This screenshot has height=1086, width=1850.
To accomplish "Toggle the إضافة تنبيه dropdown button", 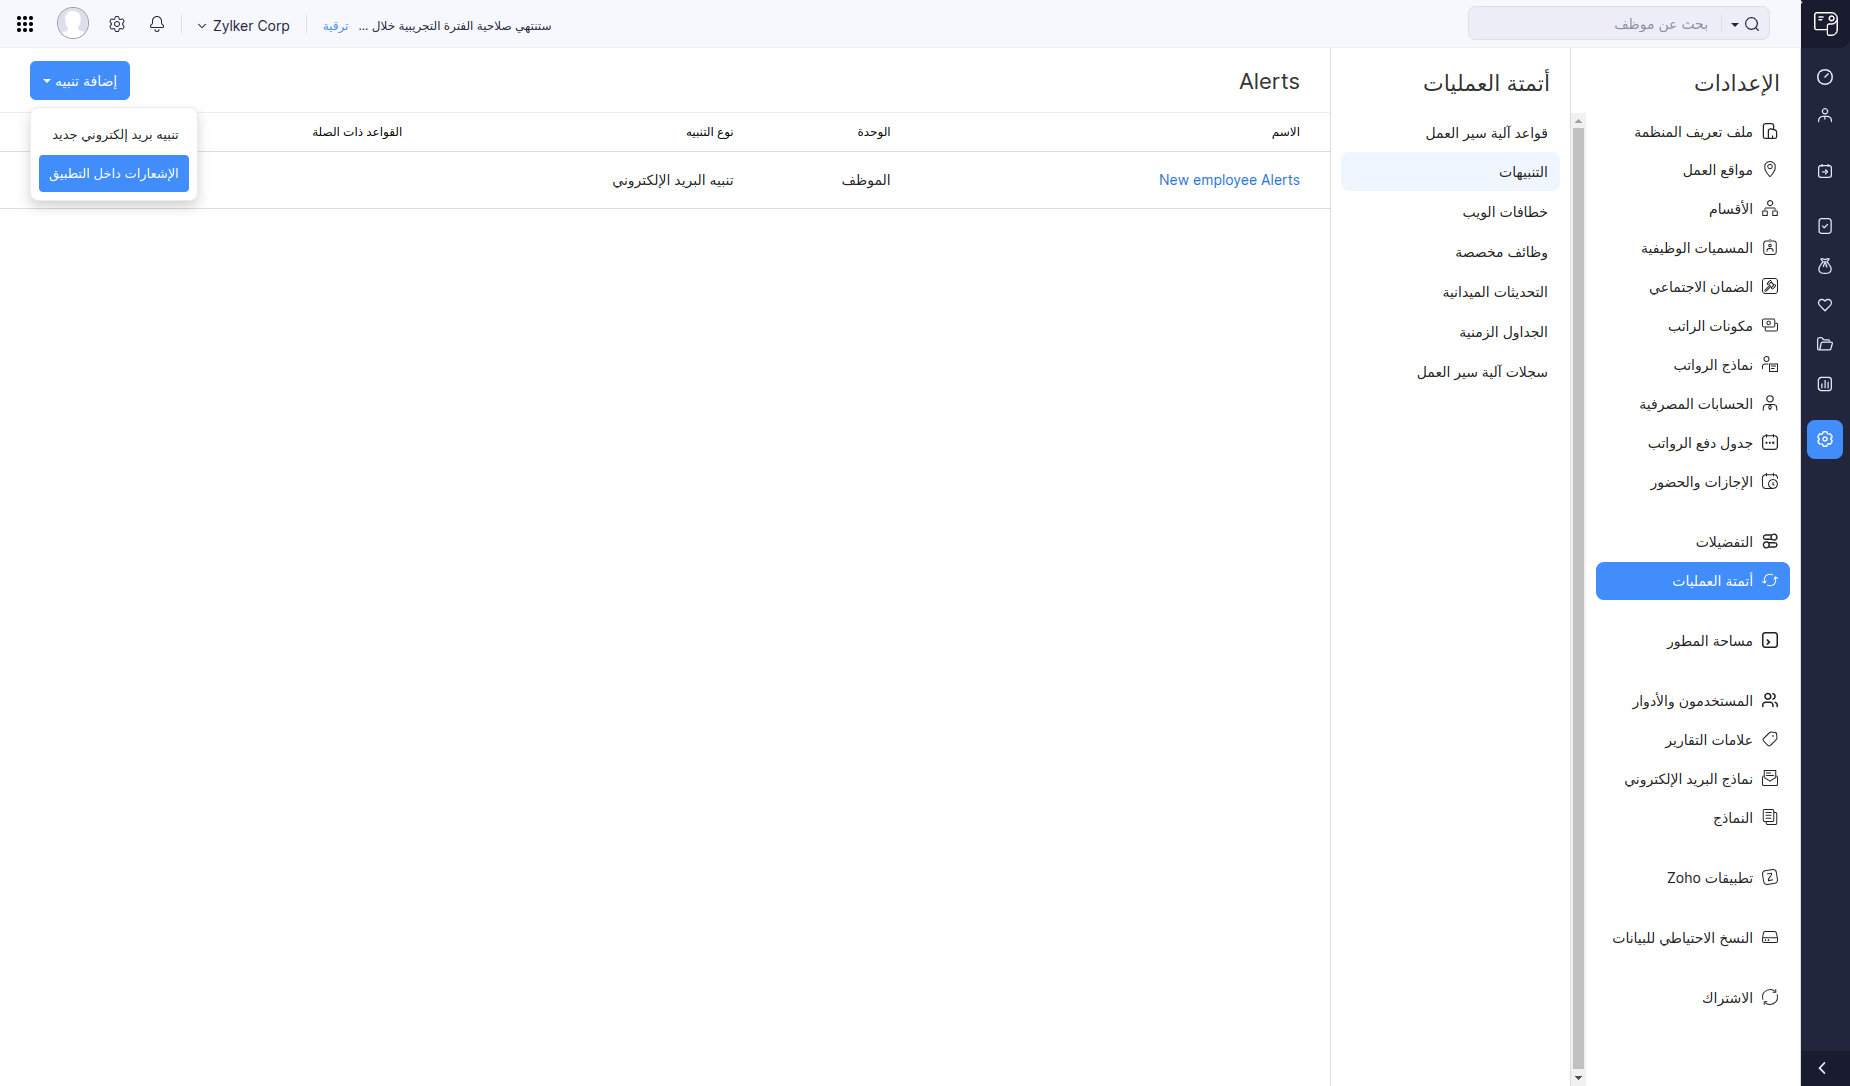I will [x=80, y=81].
